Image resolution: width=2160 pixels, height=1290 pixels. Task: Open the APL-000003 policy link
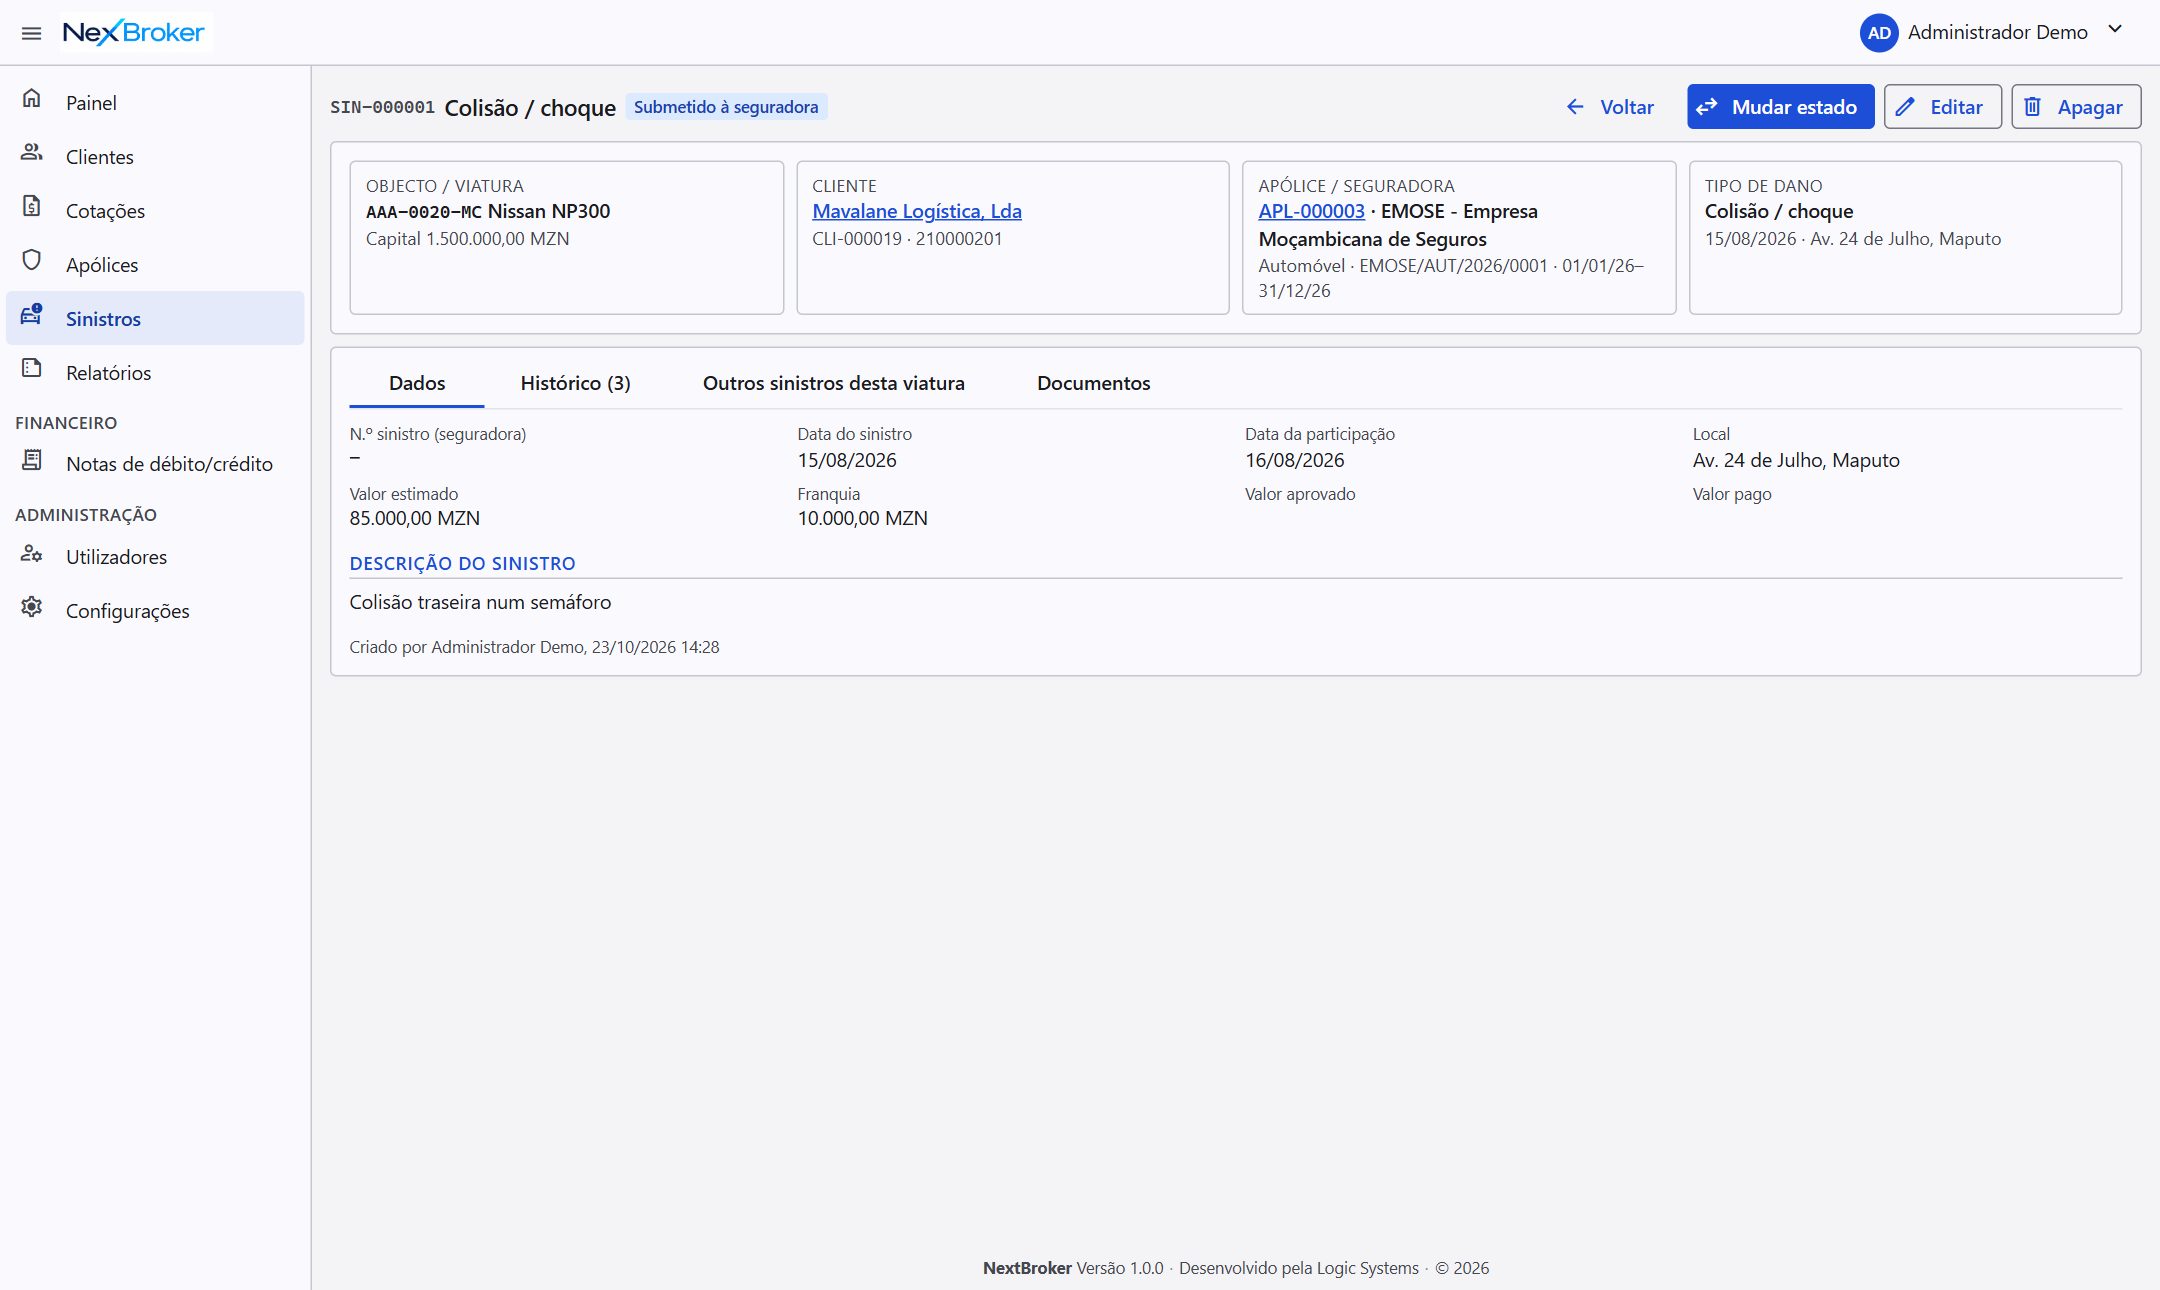(x=1311, y=211)
